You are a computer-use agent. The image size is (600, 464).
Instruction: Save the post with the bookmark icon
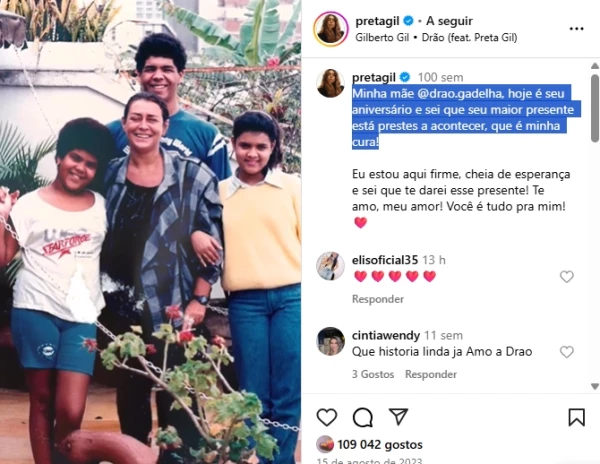[x=576, y=417]
